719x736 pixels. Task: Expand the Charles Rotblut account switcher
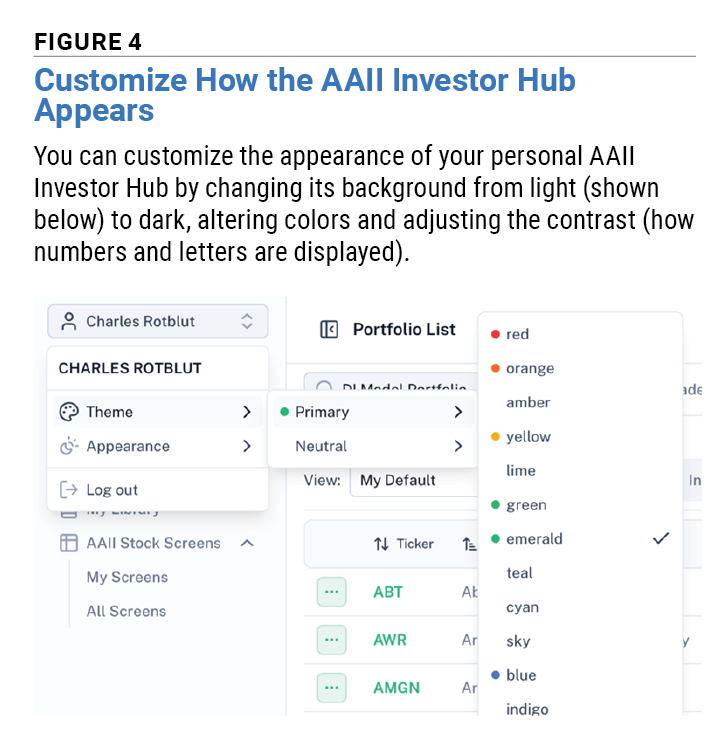158,322
